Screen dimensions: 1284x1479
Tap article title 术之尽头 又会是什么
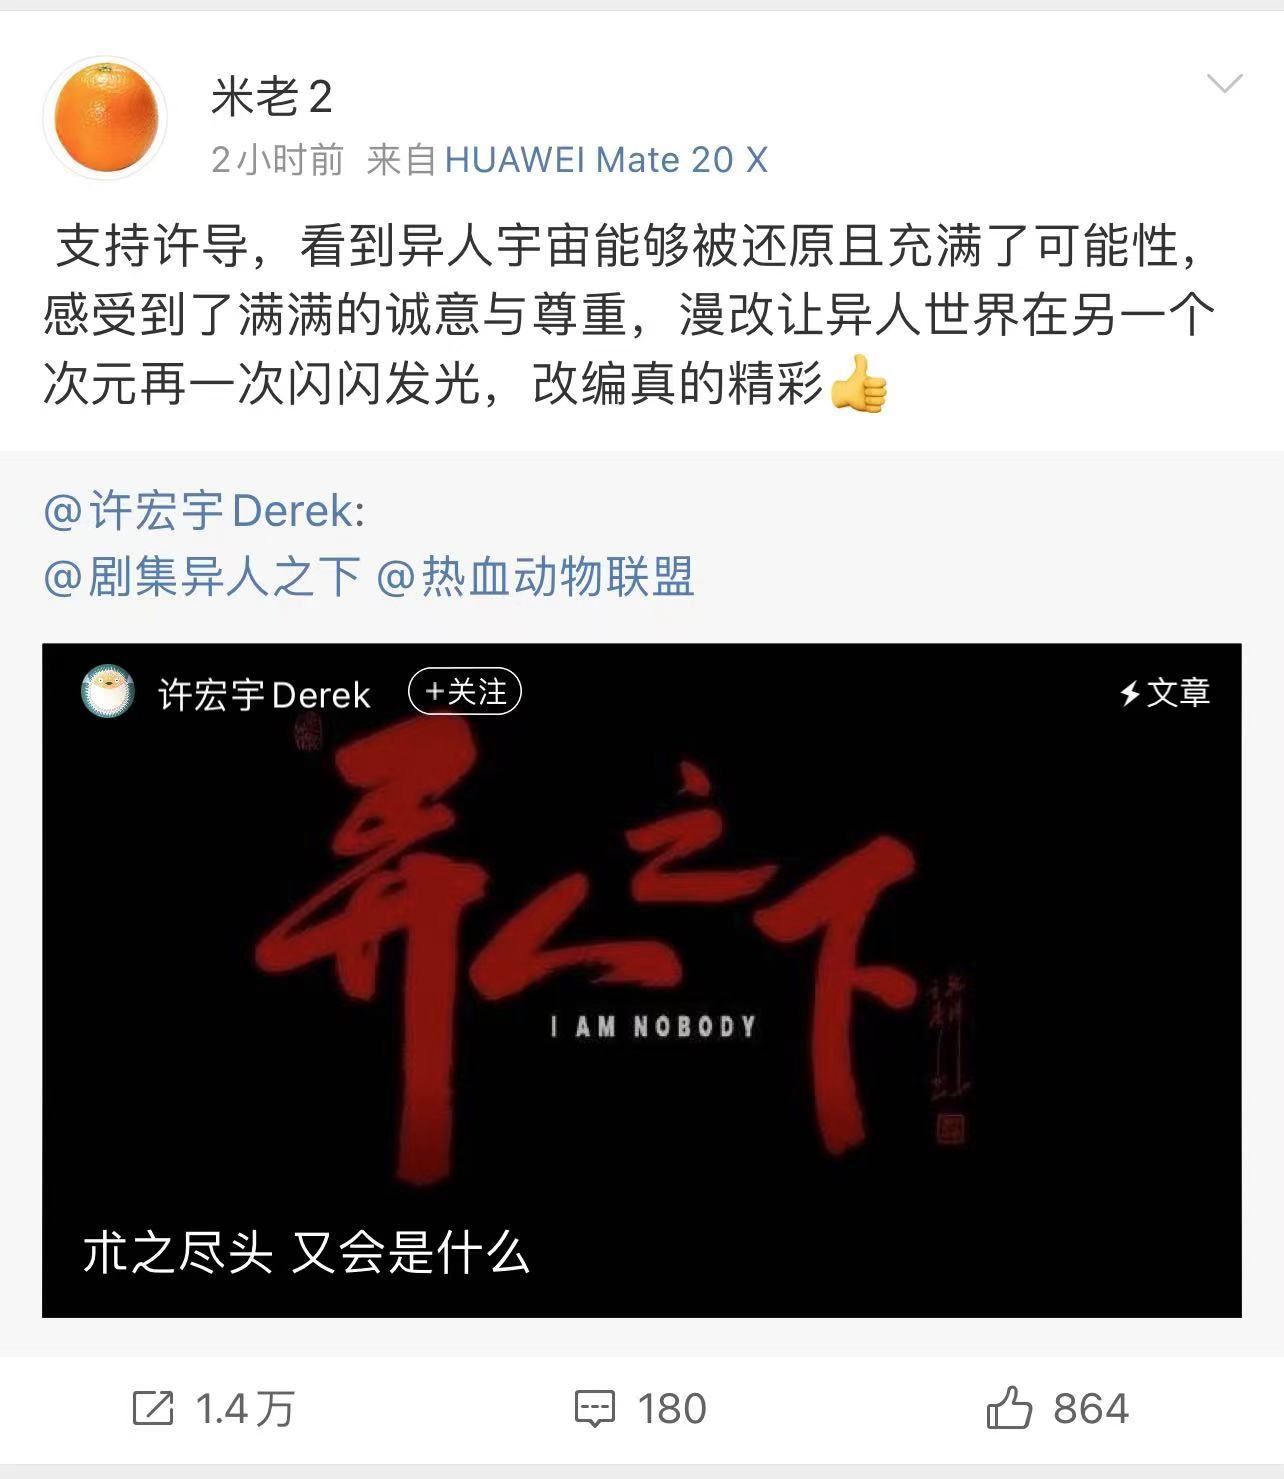[306, 1252]
